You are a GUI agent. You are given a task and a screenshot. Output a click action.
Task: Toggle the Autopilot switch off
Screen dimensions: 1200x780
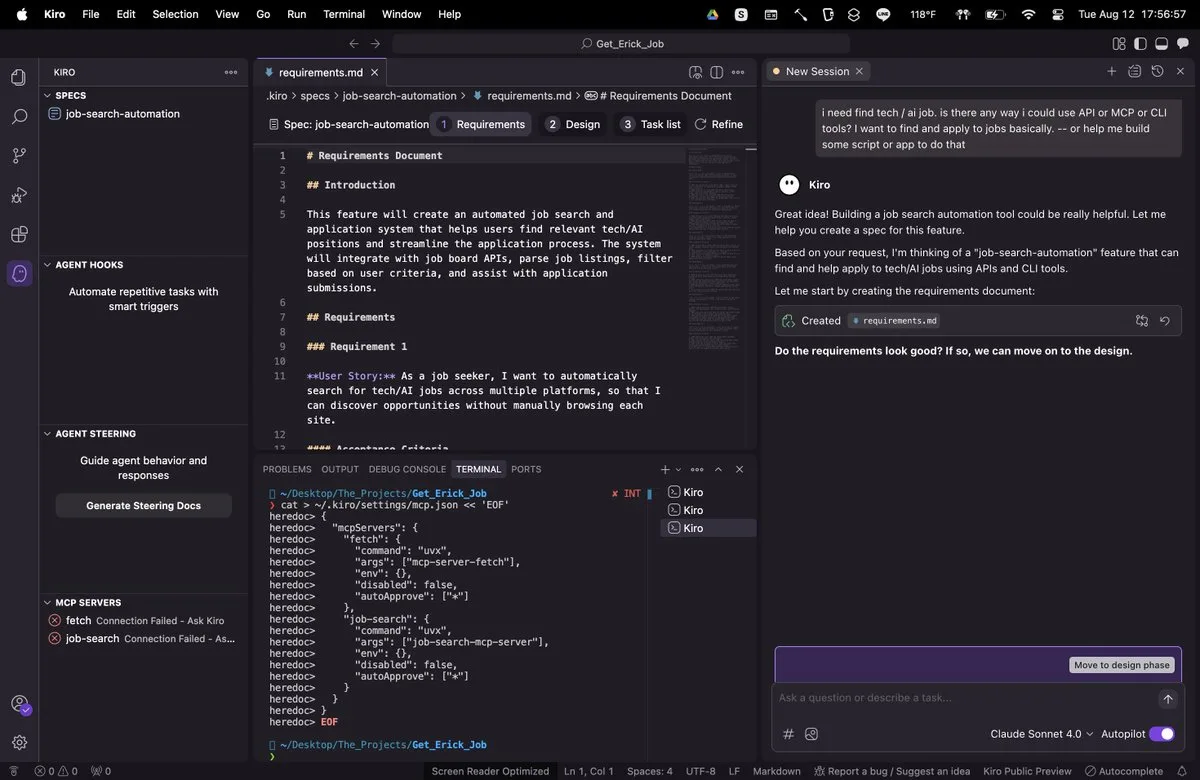pos(1161,734)
